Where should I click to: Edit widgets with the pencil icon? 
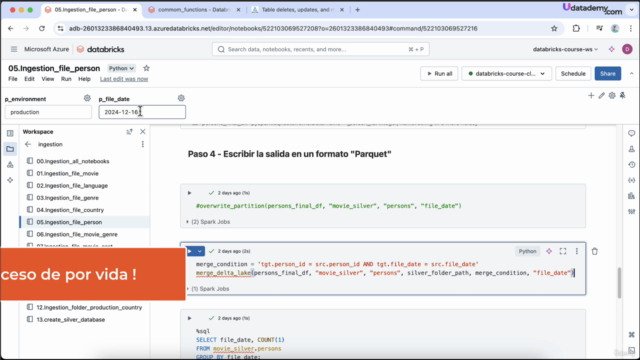click(x=602, y=96)
